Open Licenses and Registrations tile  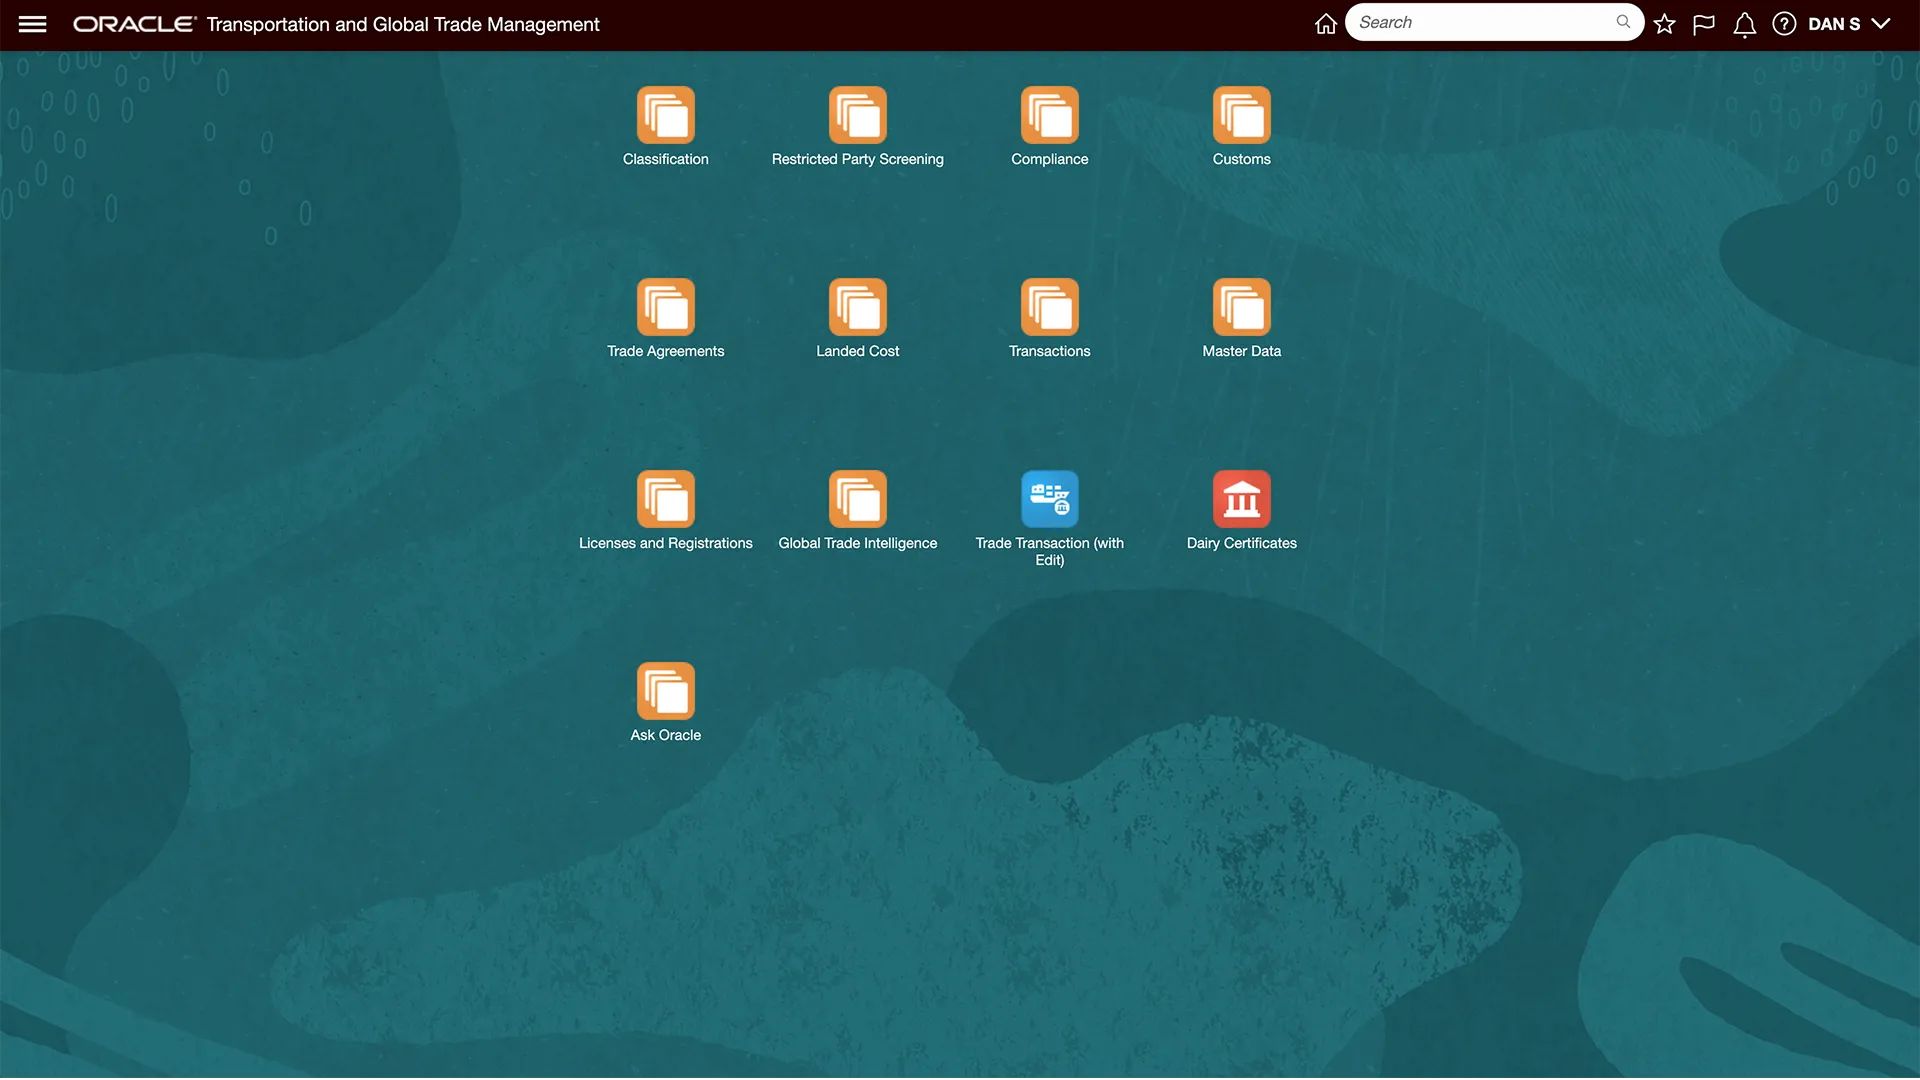(x=665, y=499)
